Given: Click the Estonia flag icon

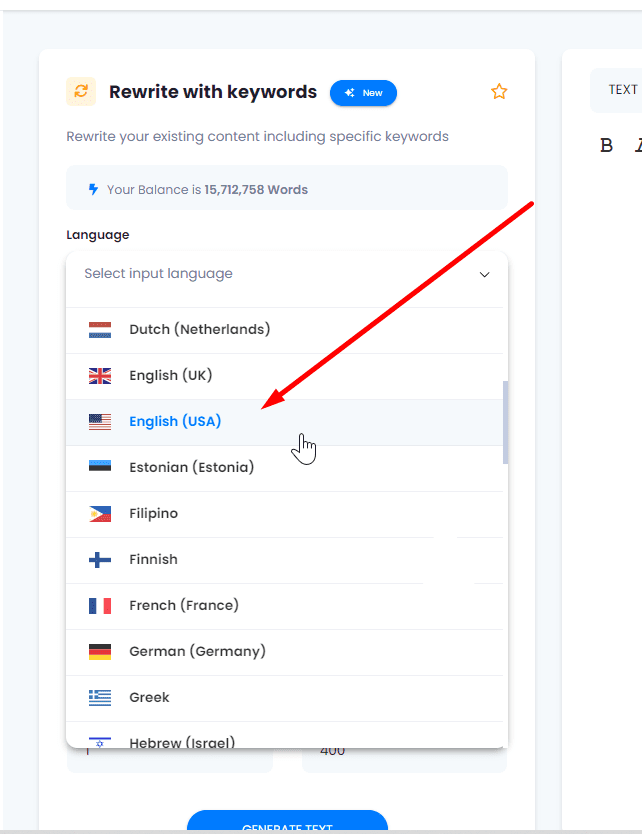Looking at the screenshot, I should click(100, 467).
